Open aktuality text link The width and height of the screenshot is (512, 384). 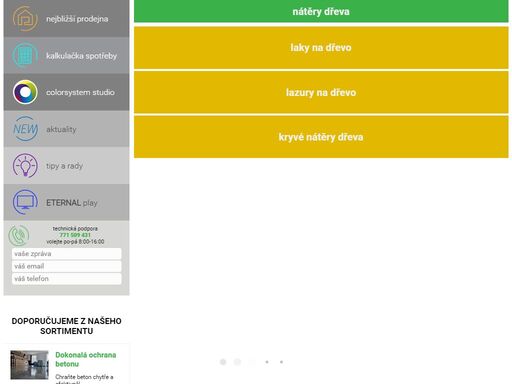point(61,129)
